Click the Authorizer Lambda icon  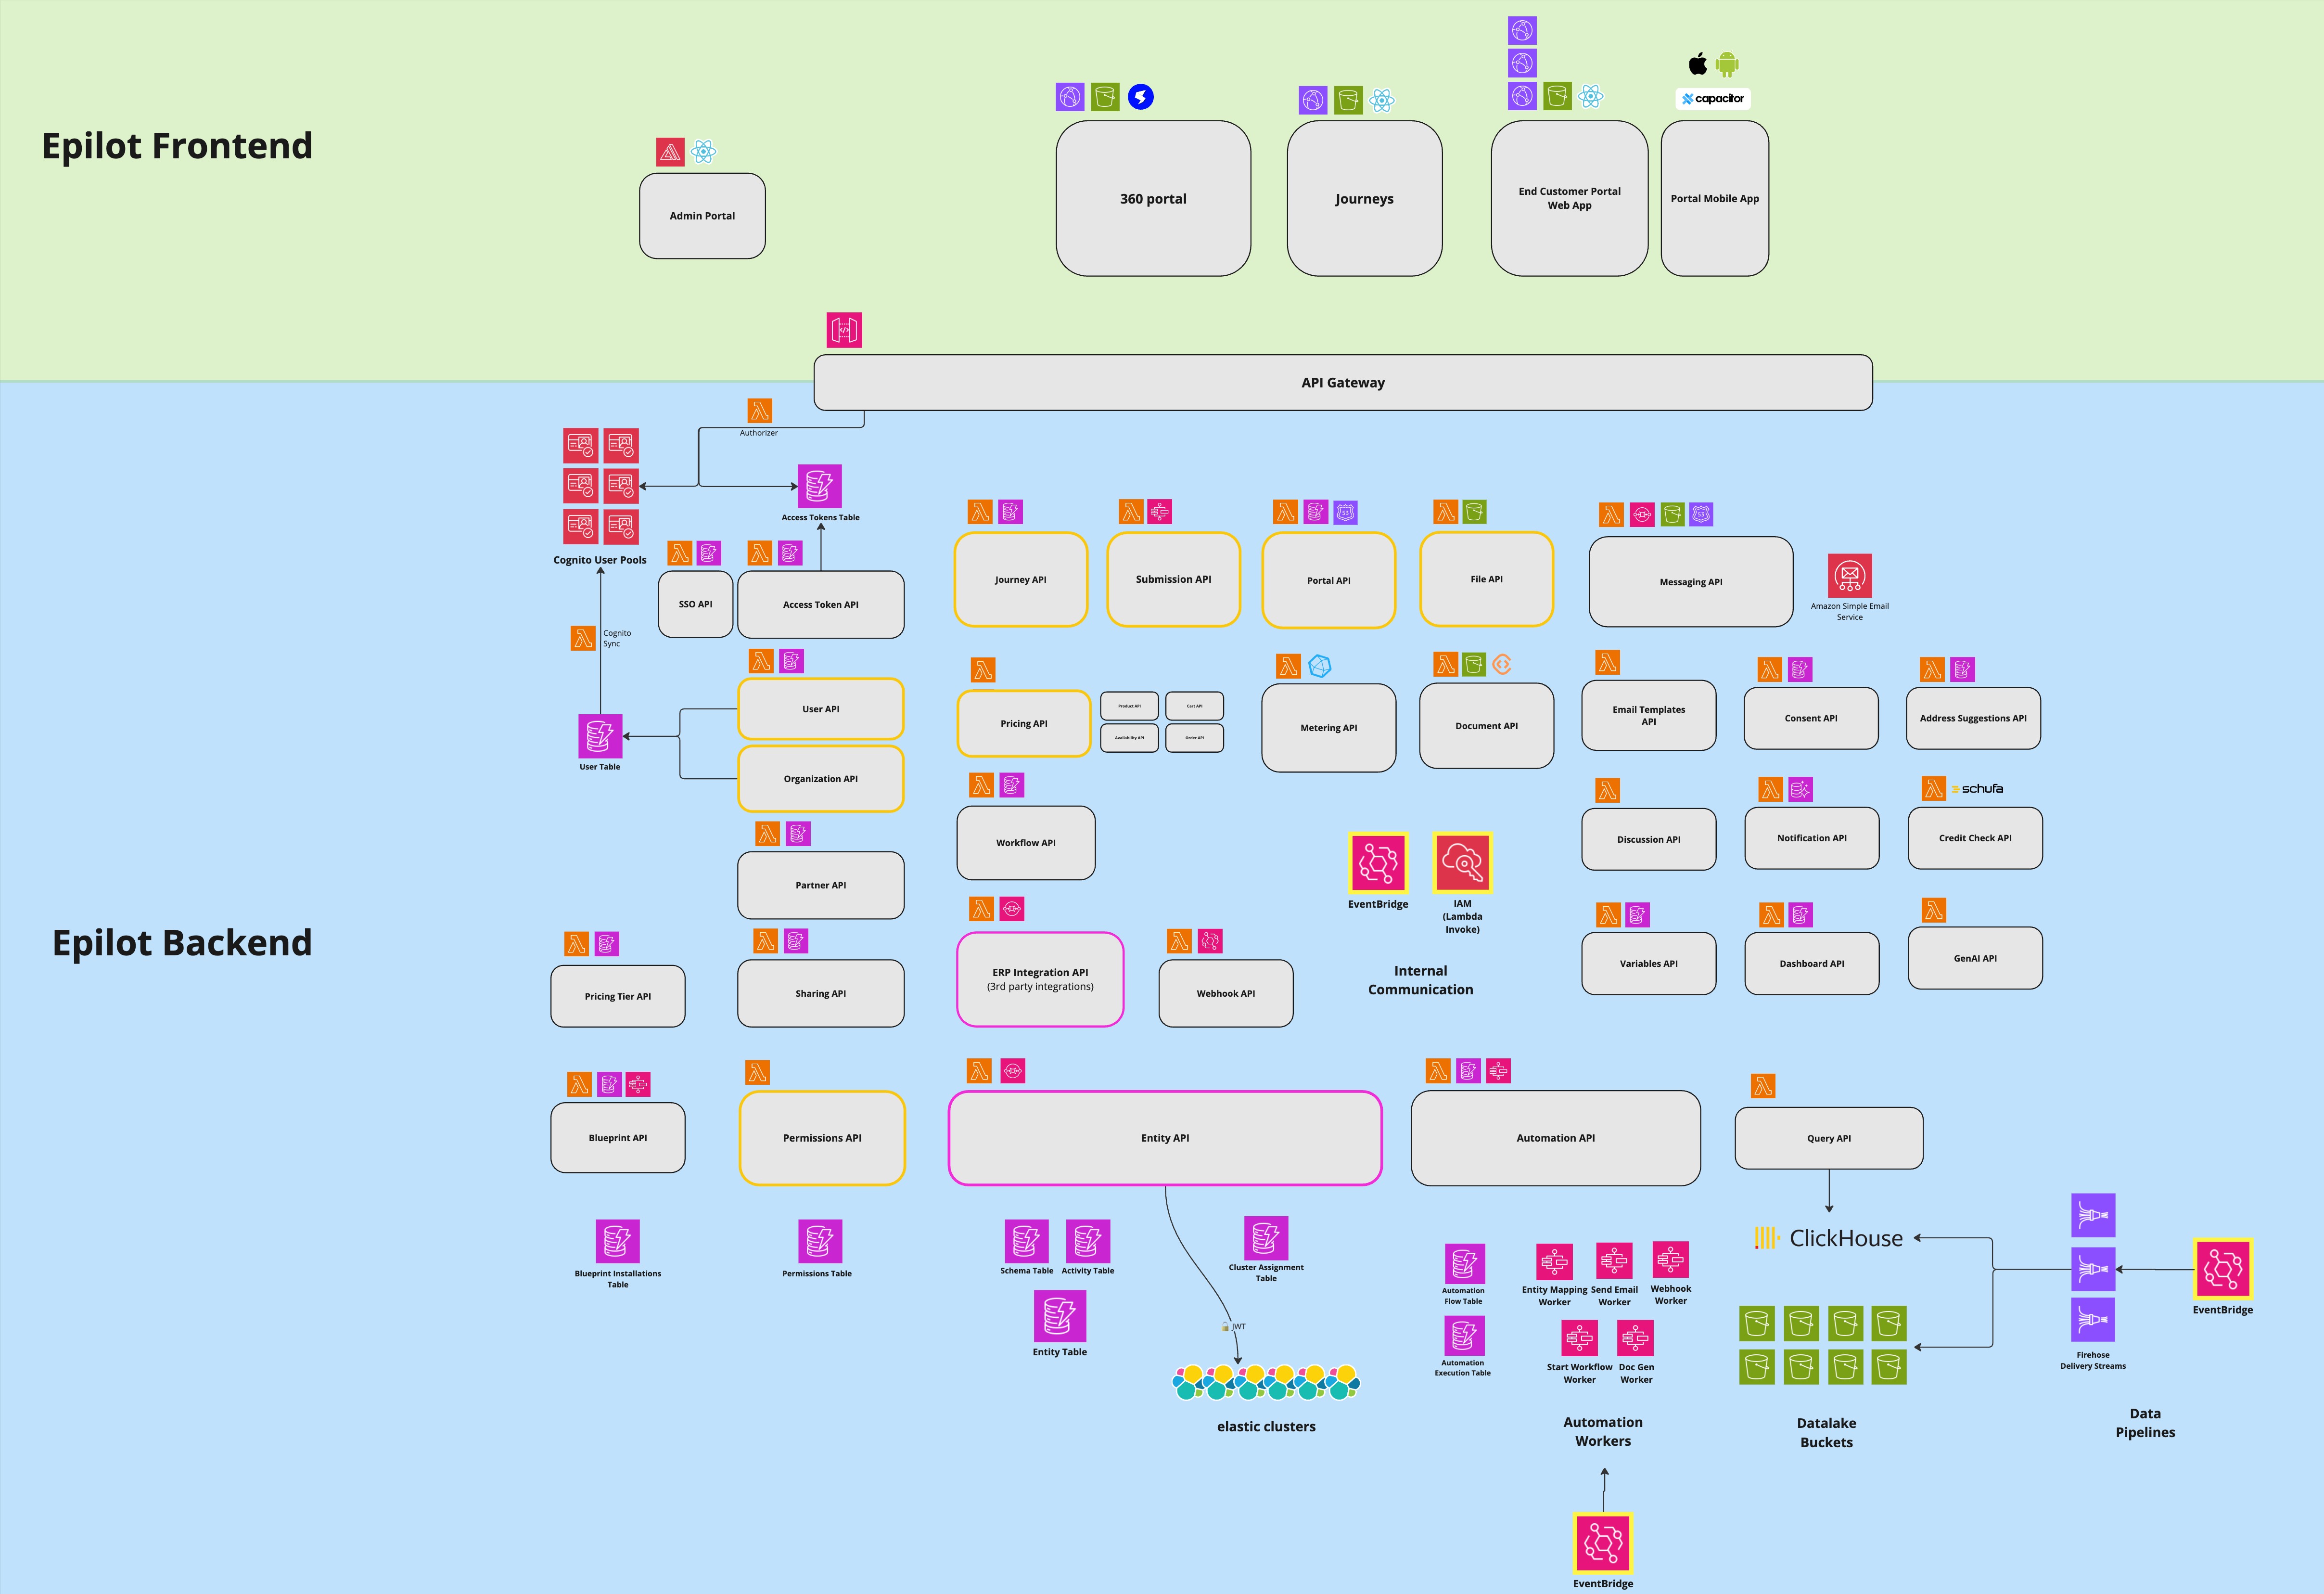(x=760, y=411)
